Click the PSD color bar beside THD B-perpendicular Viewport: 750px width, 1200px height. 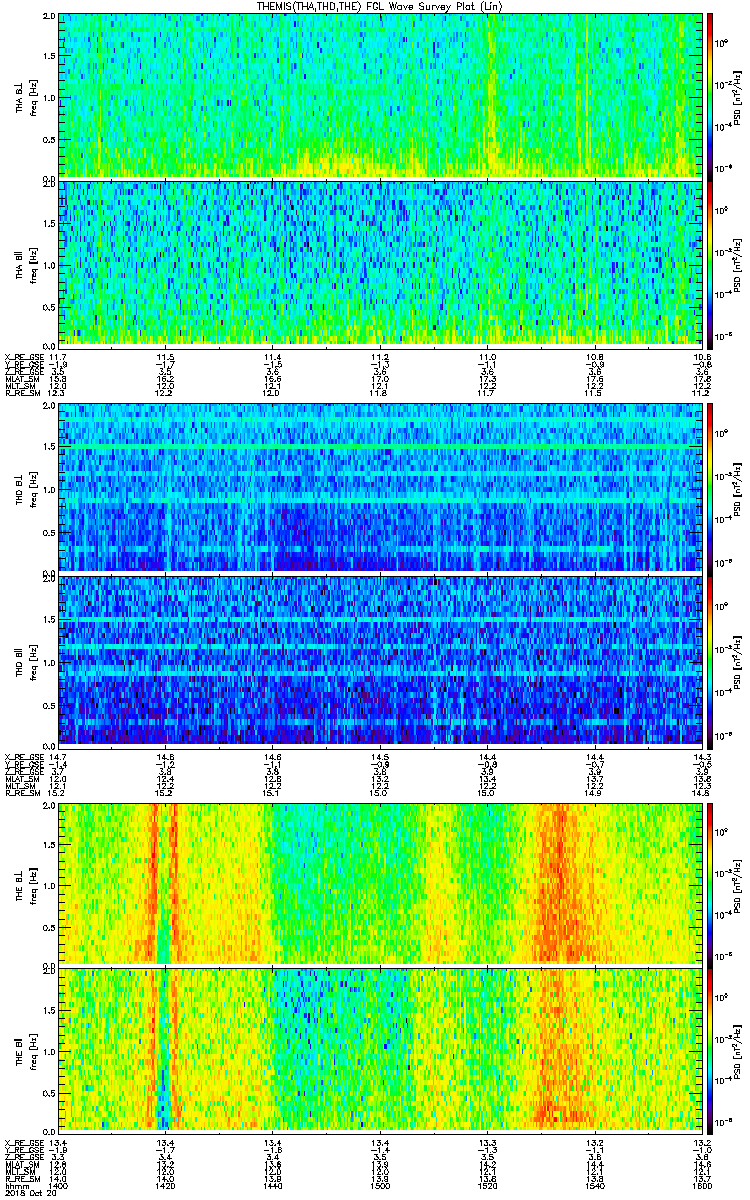click(x=710, y=488)
